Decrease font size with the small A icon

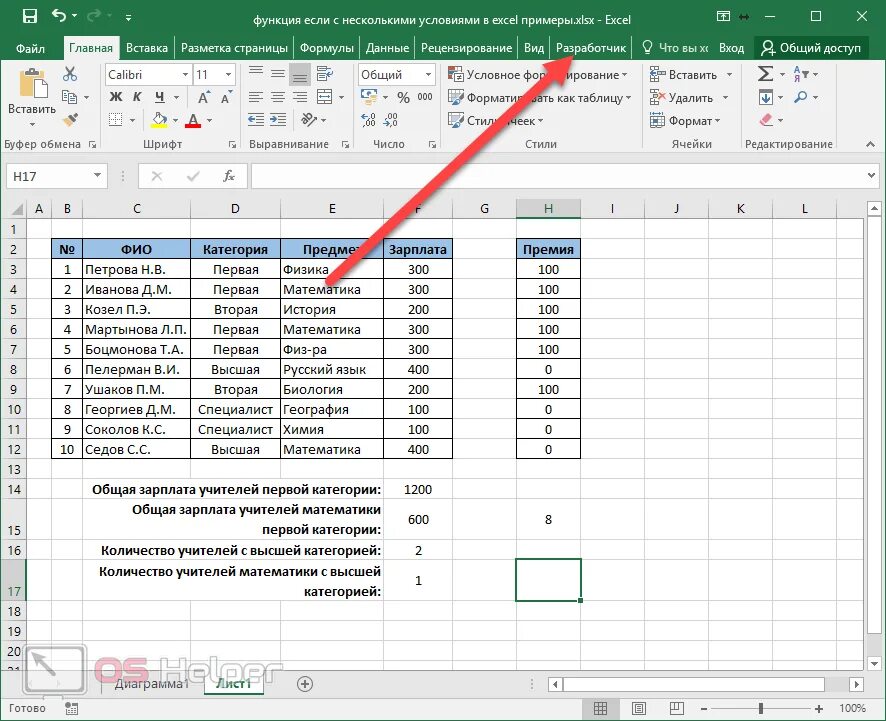point(226,97)
